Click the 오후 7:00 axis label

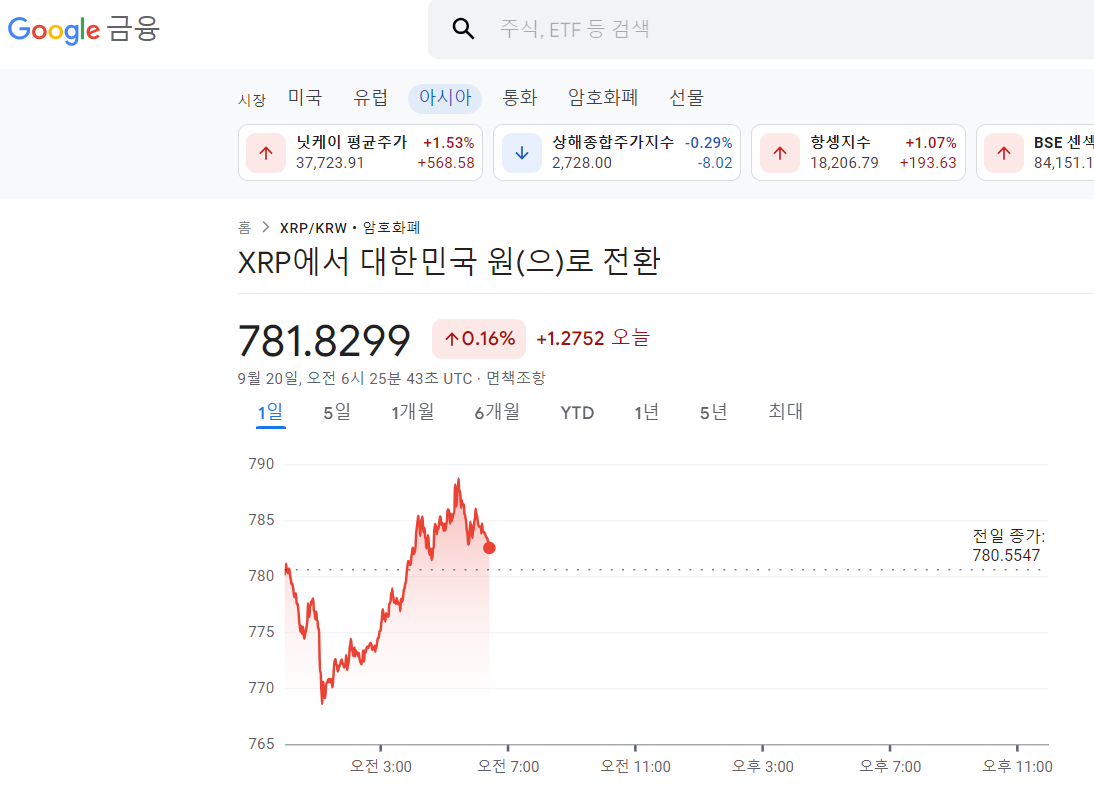point(890,766)
